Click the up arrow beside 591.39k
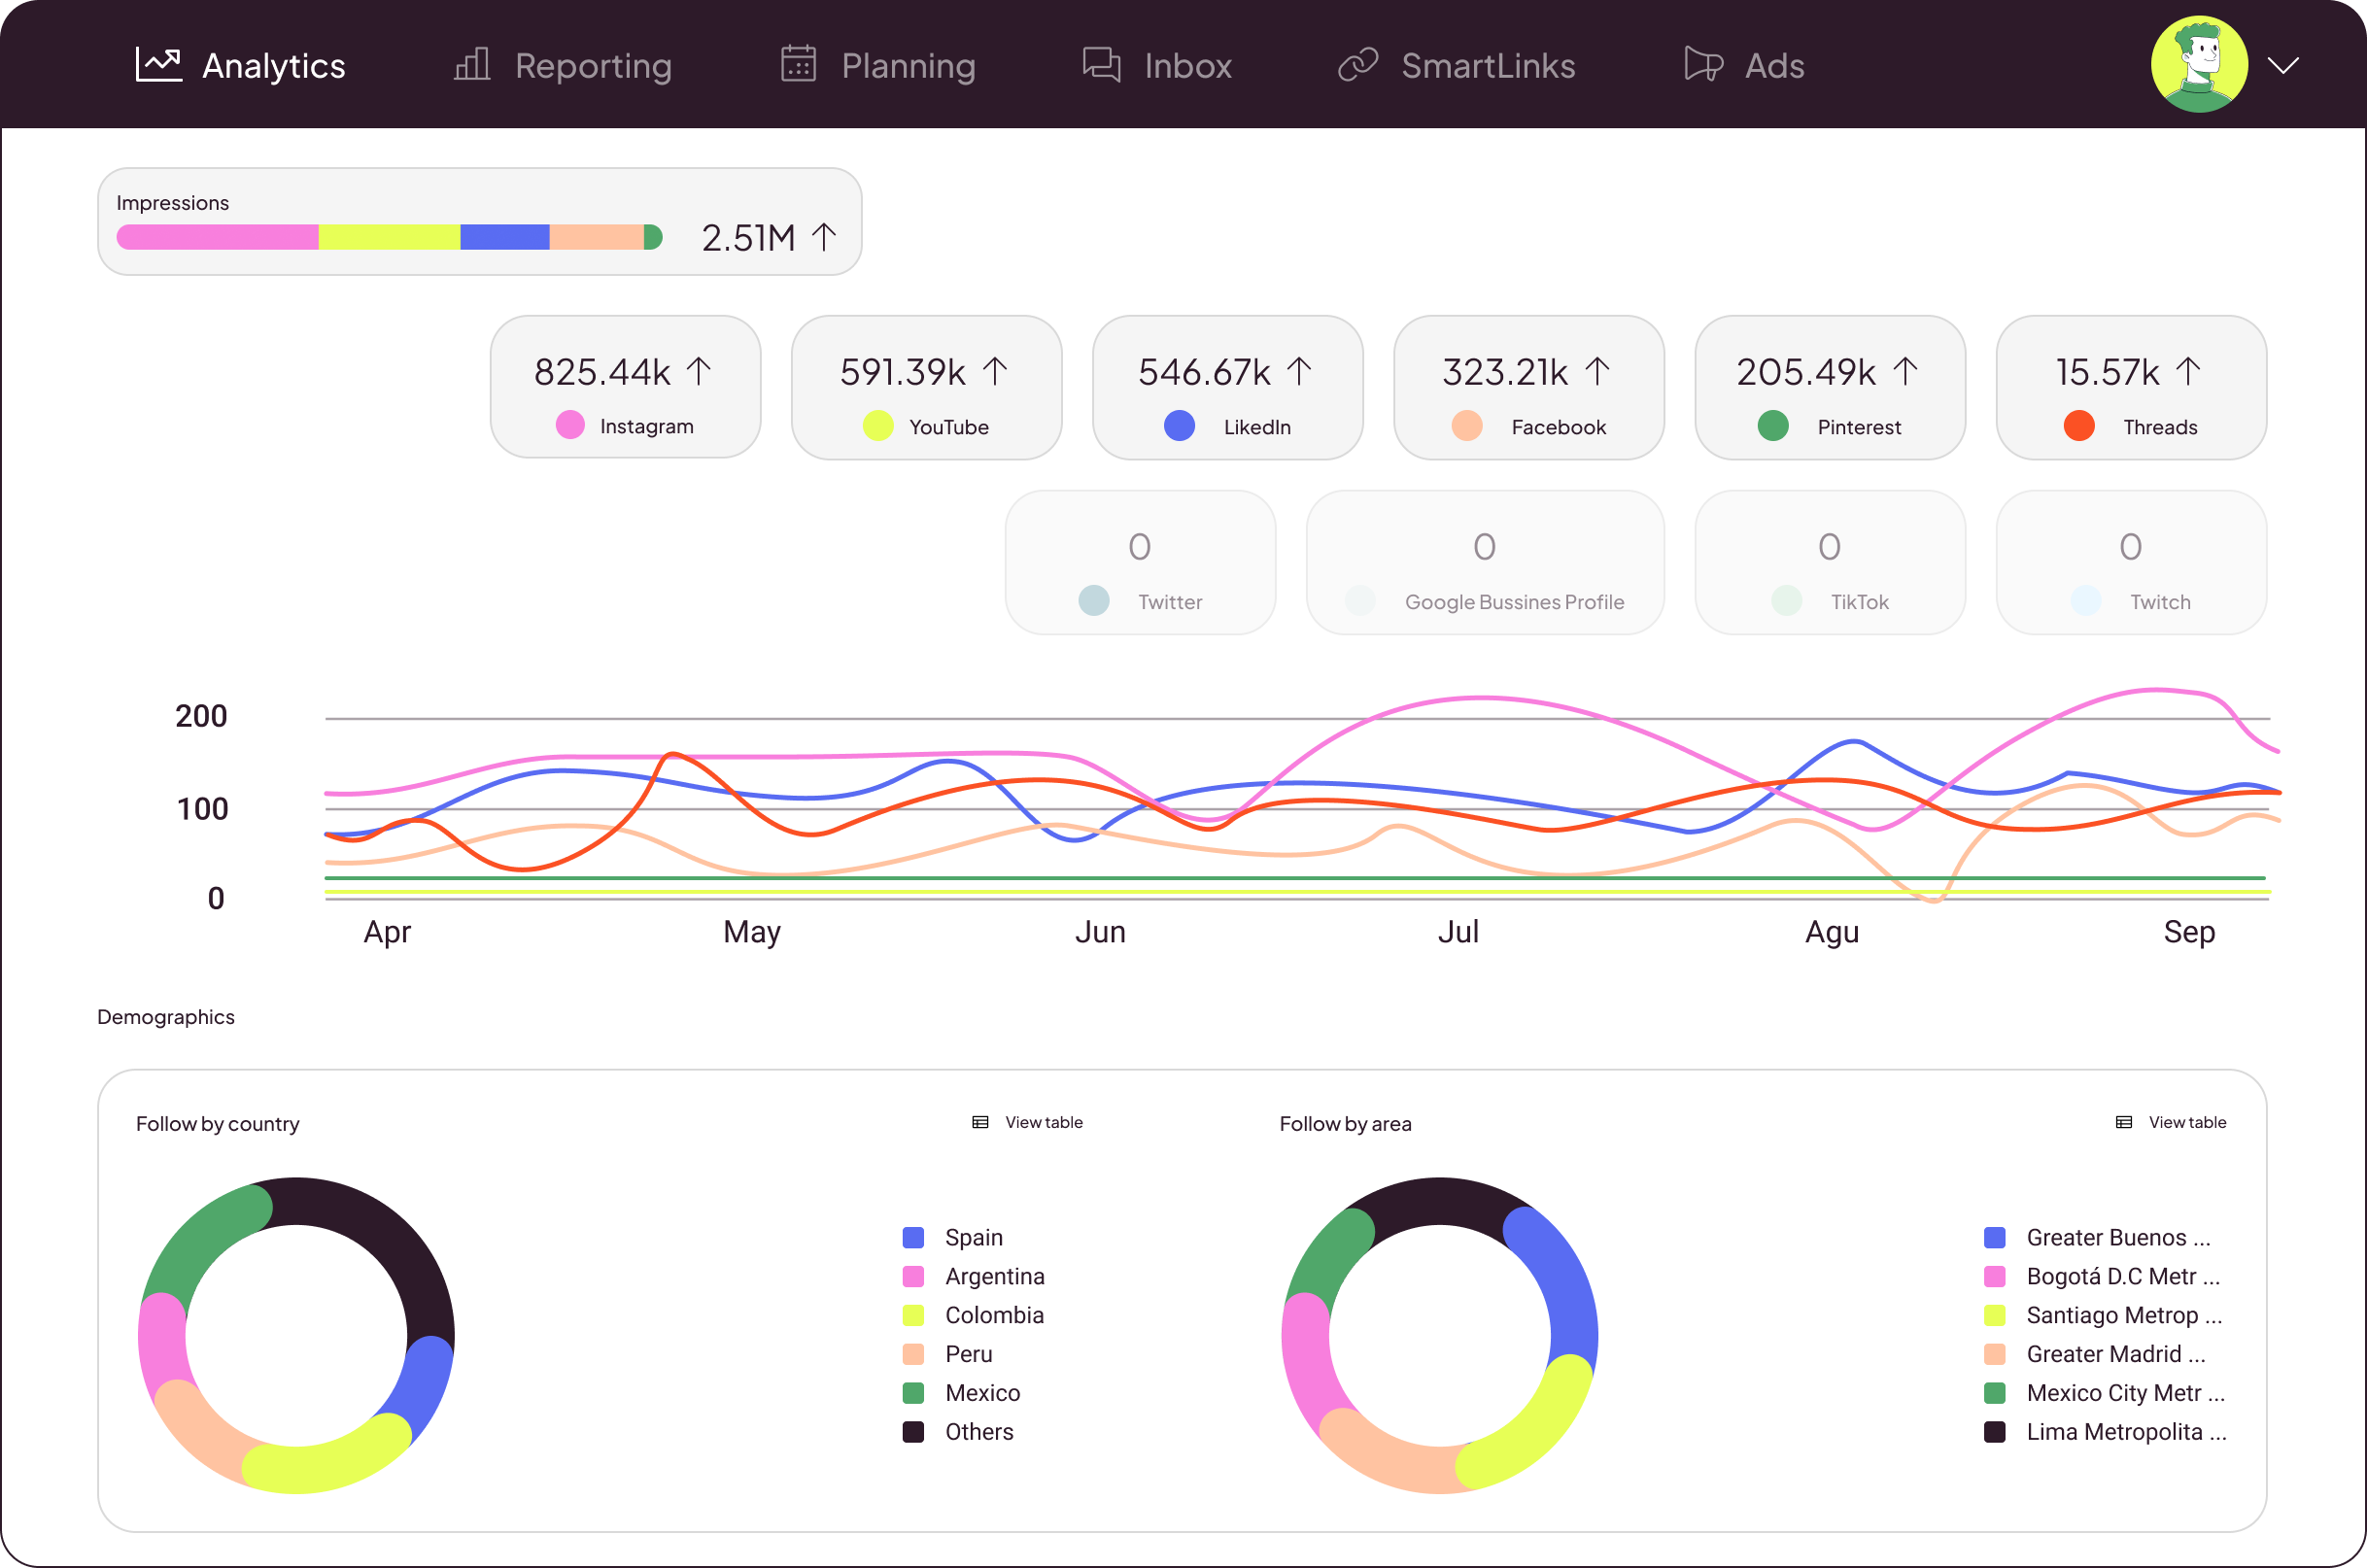This screenshot has height=1568, width=2367. click(995, 371)
